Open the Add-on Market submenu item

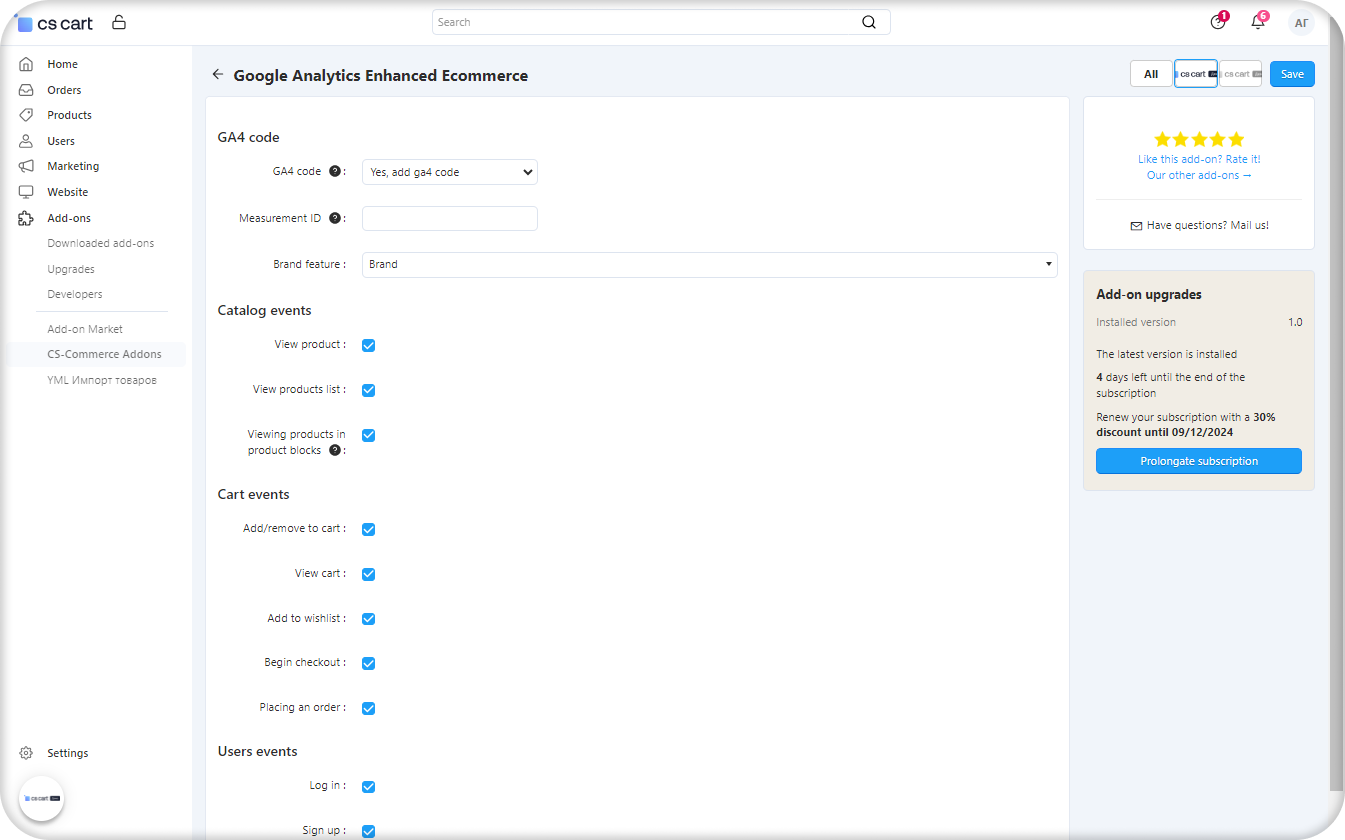85,329
